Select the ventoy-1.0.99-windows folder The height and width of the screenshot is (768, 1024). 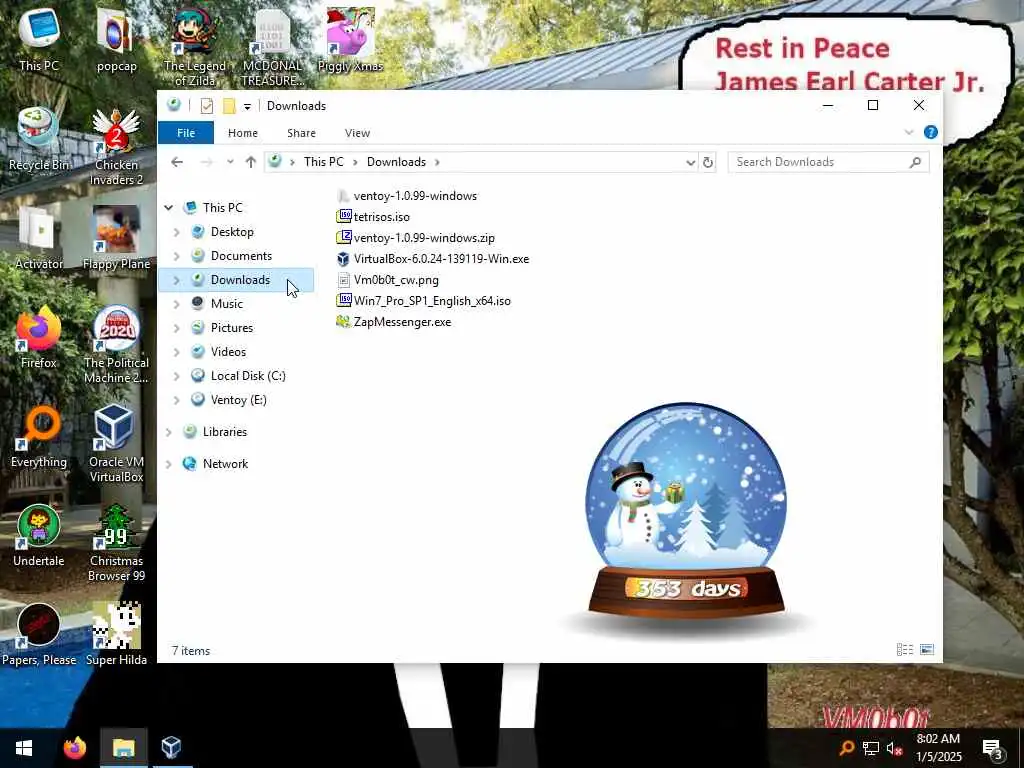point(406,196)
